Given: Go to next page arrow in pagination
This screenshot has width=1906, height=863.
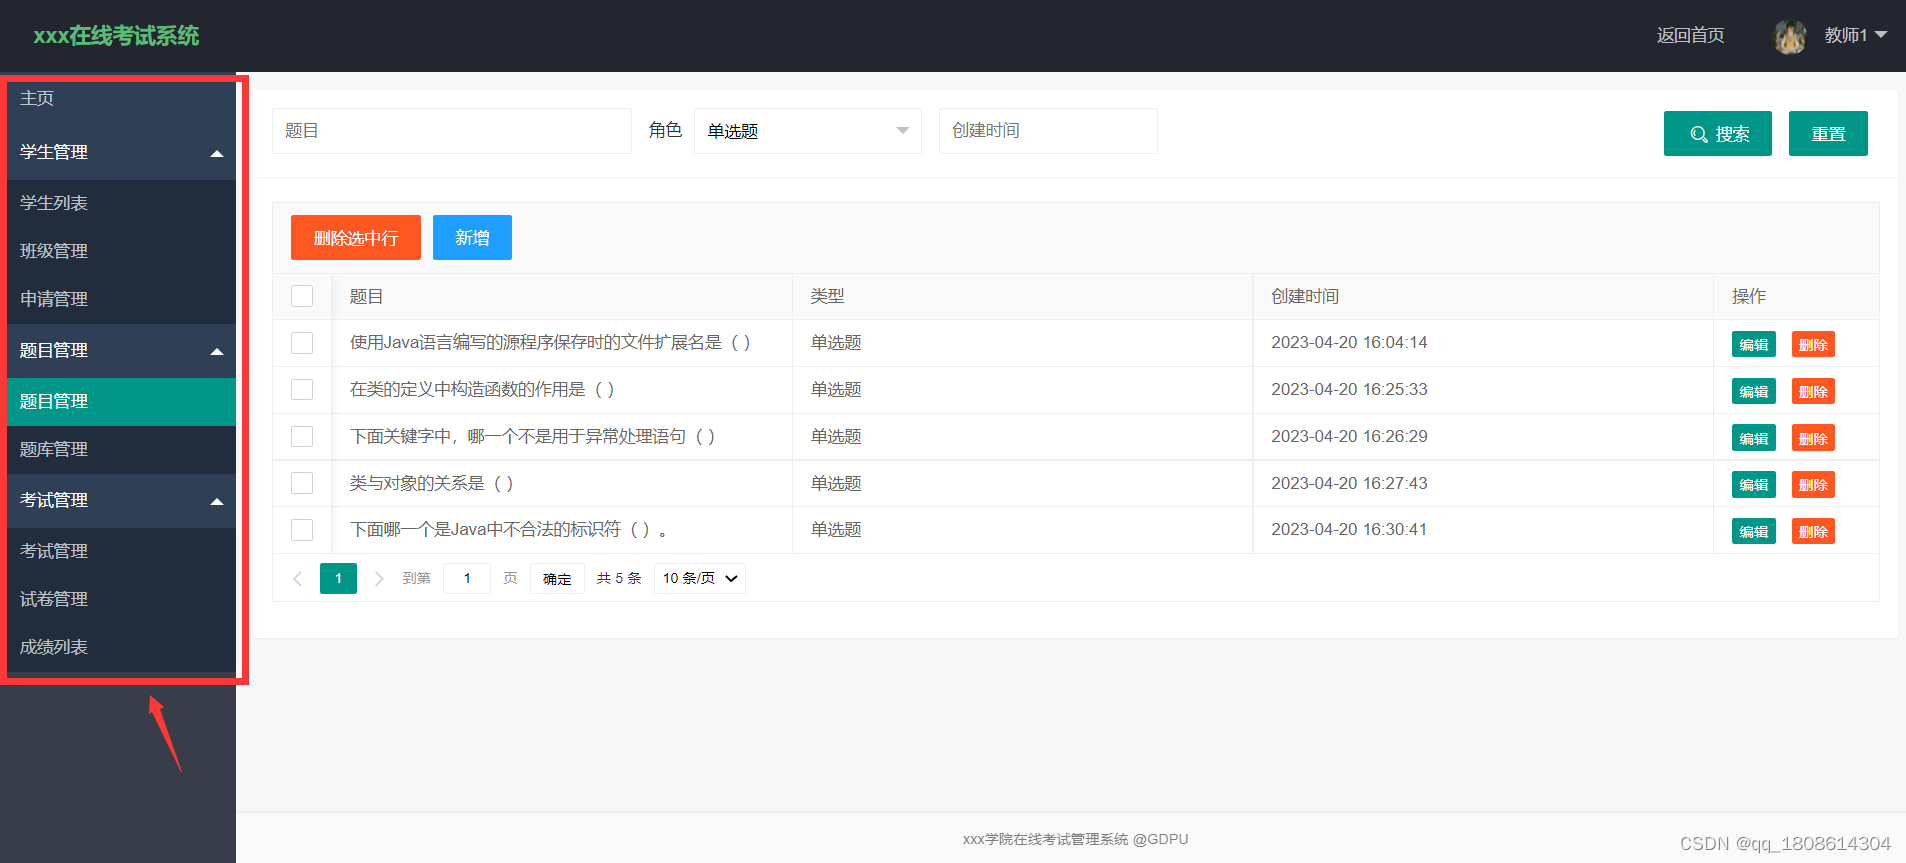Looking at the screenshot, I should click(x=379, y=578).
